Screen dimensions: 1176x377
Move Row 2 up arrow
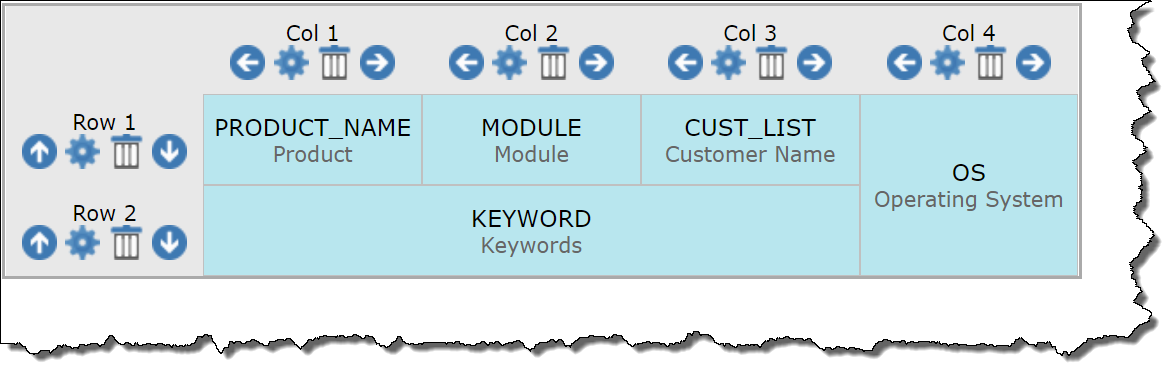click(39, 243)
